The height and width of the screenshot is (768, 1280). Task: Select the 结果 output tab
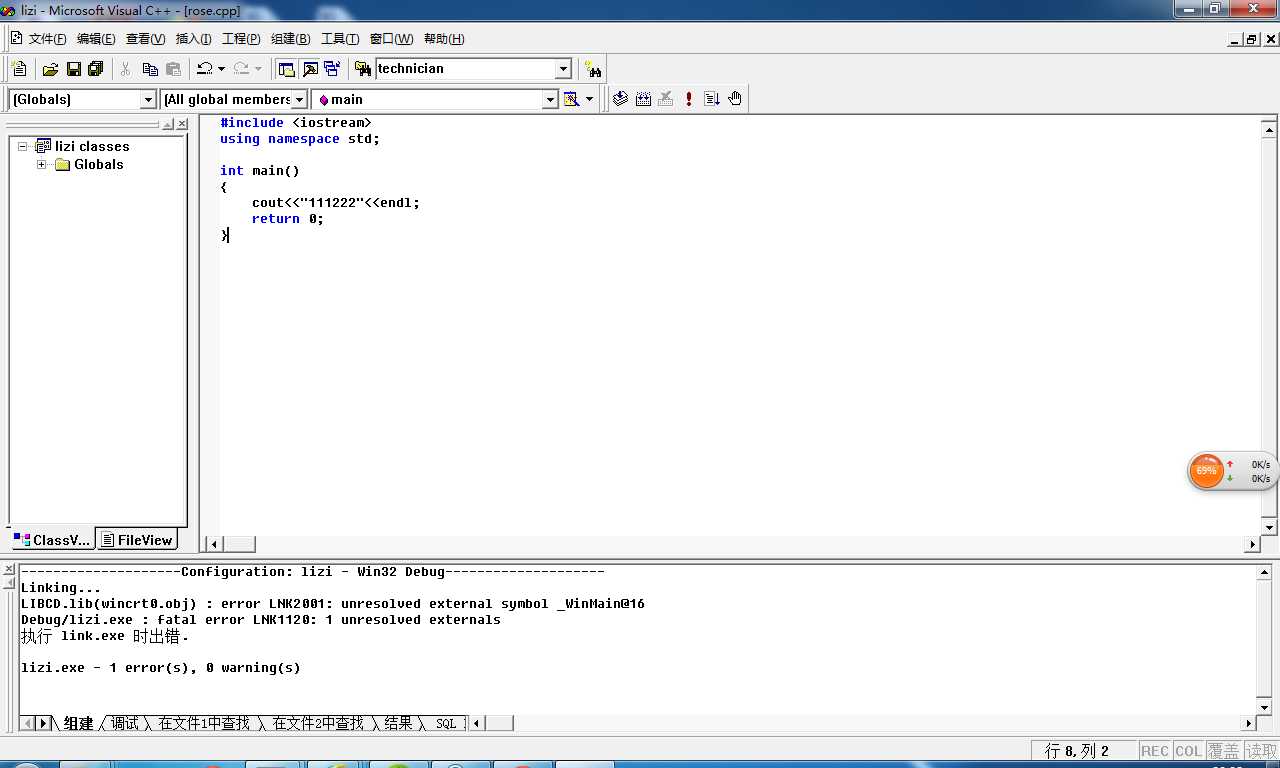click(398, 723)
